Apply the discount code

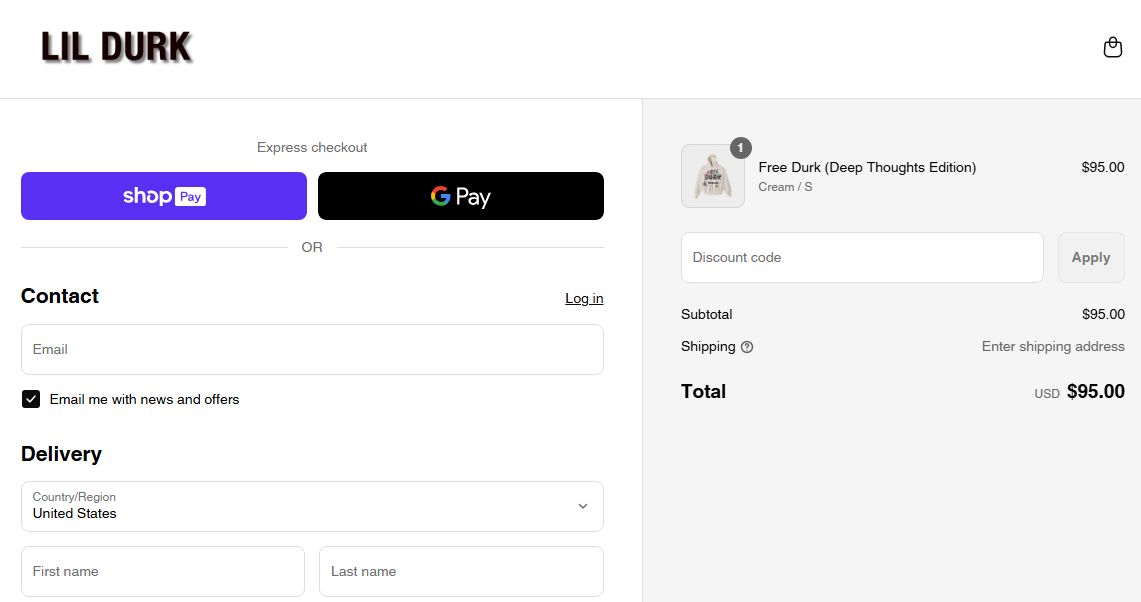pos(1091,258)
